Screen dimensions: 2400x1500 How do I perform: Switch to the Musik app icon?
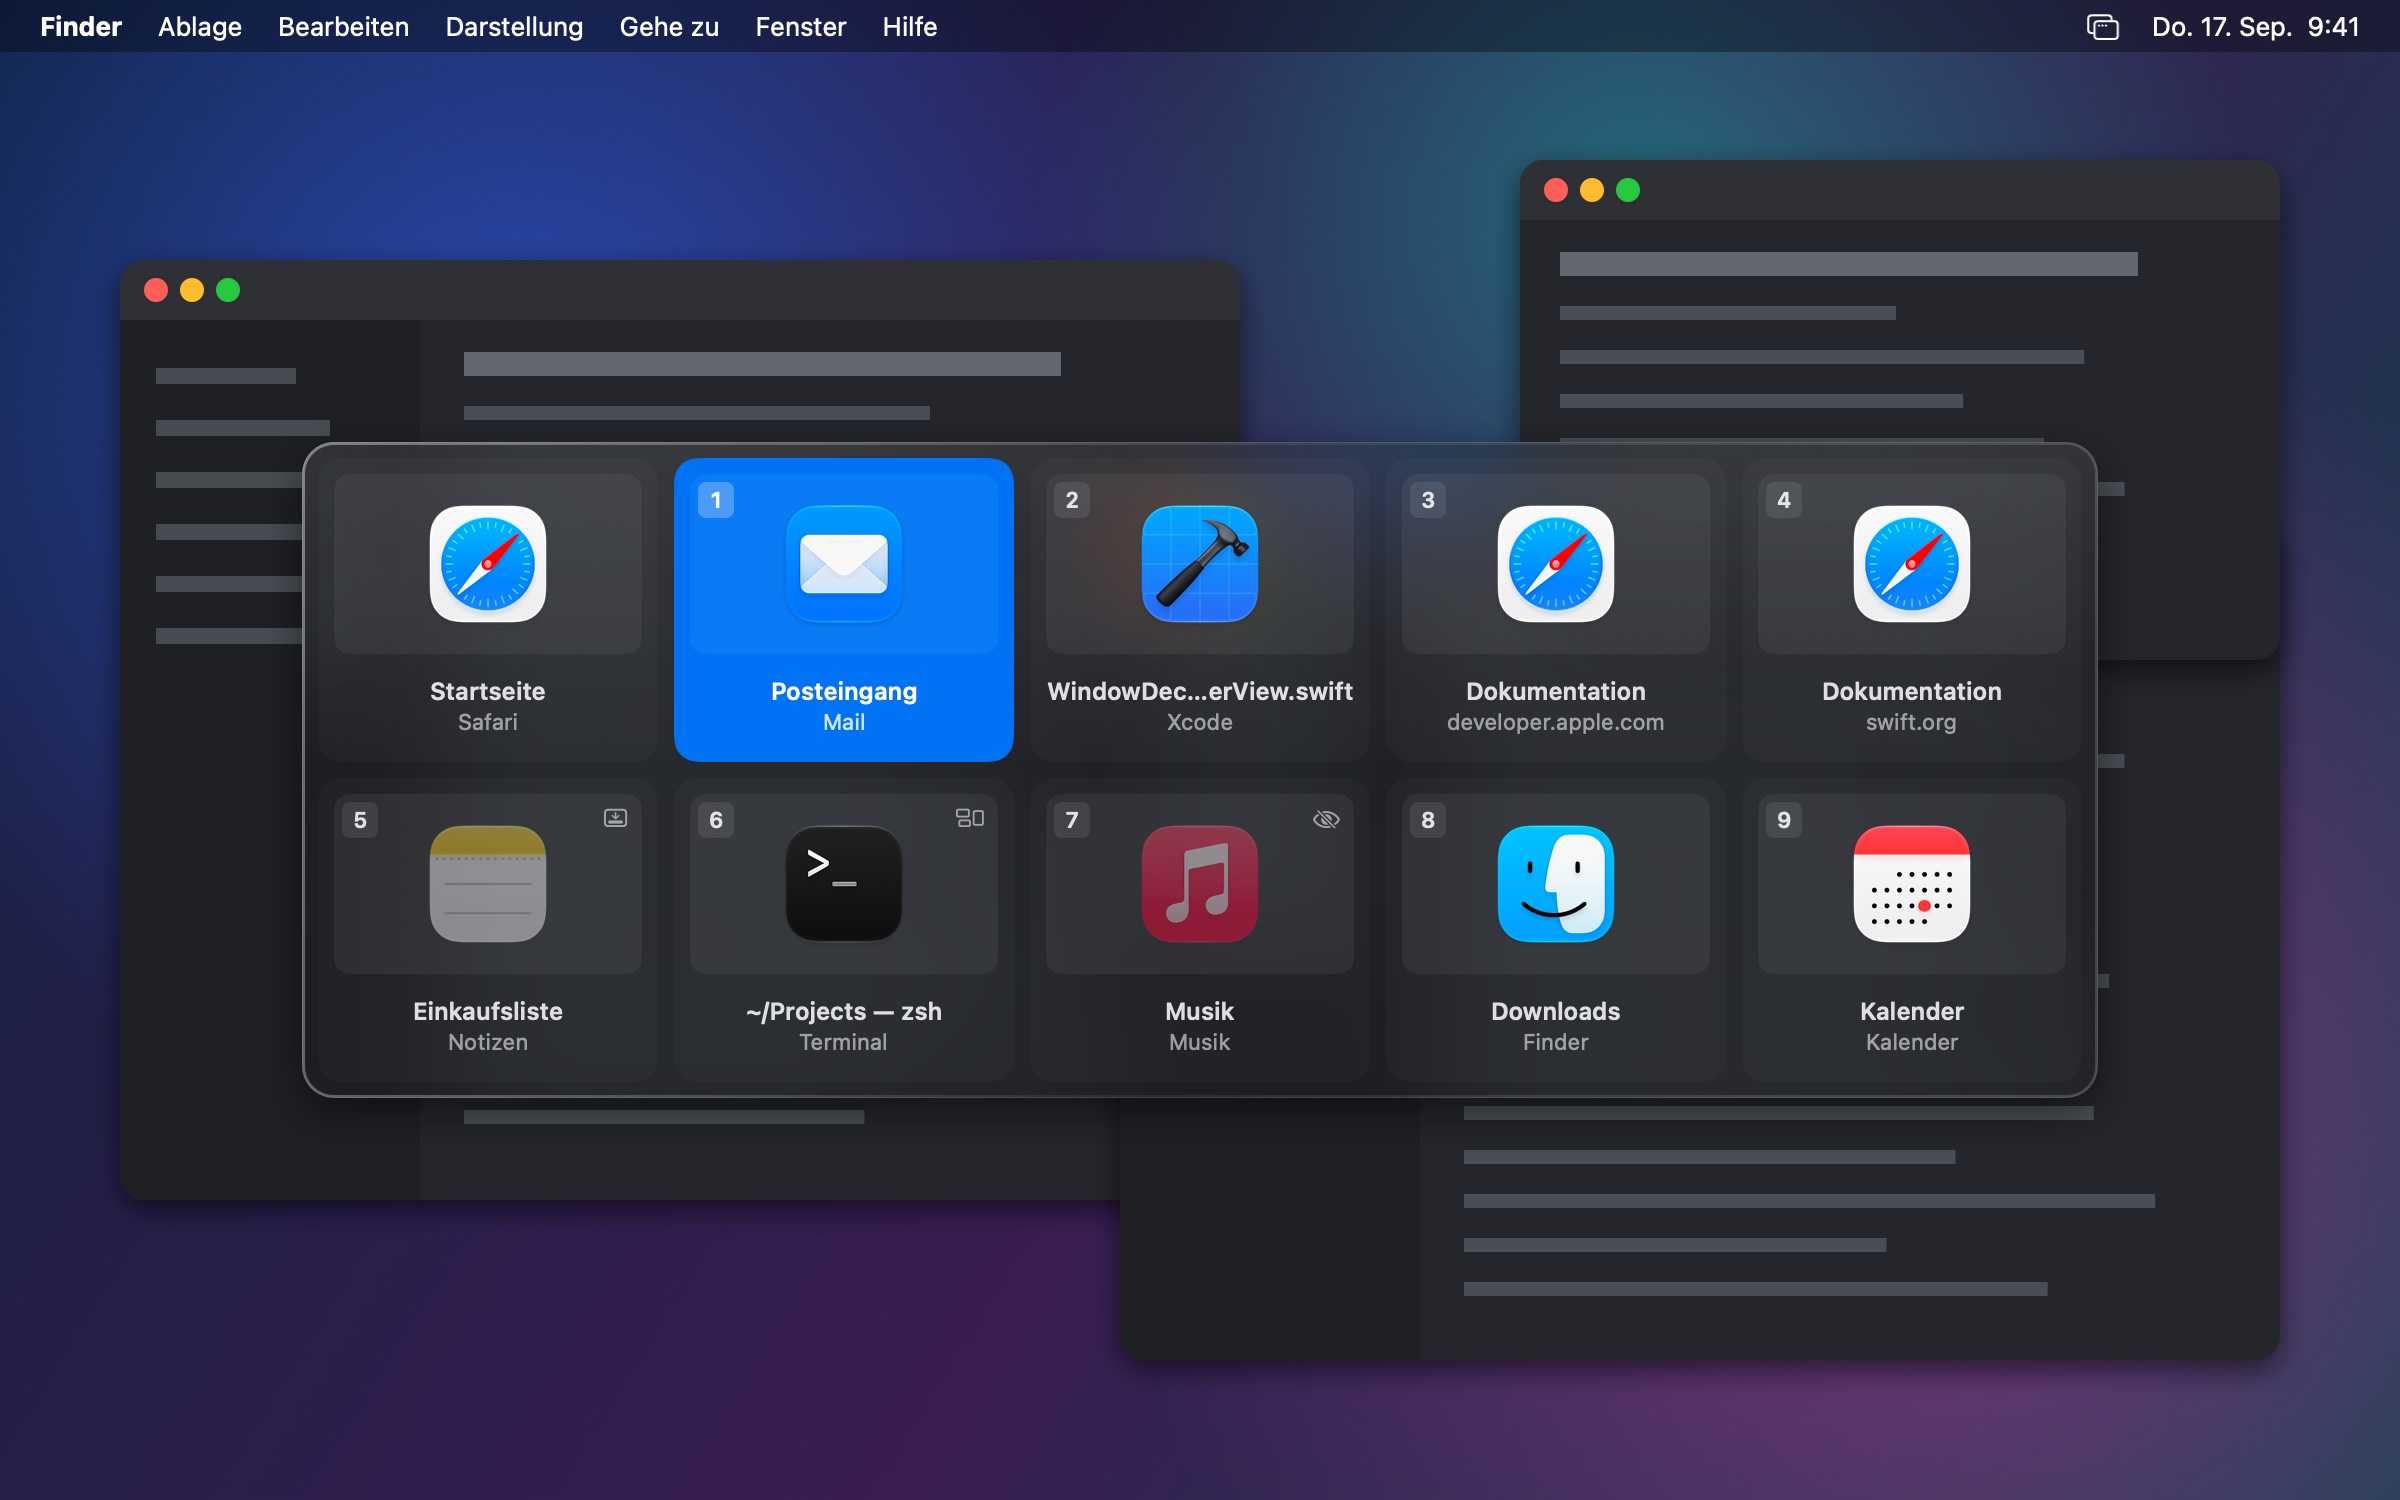(x=1200, y=884)
